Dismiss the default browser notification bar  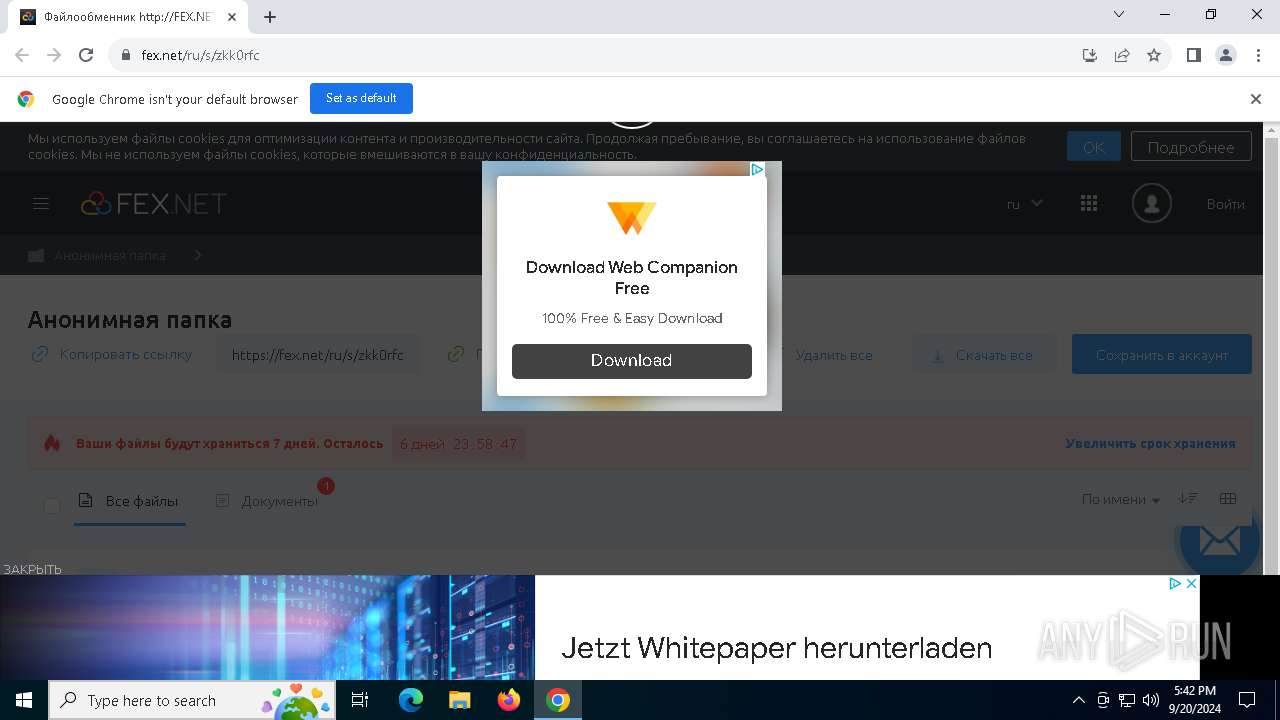(x=1256, y=99)
